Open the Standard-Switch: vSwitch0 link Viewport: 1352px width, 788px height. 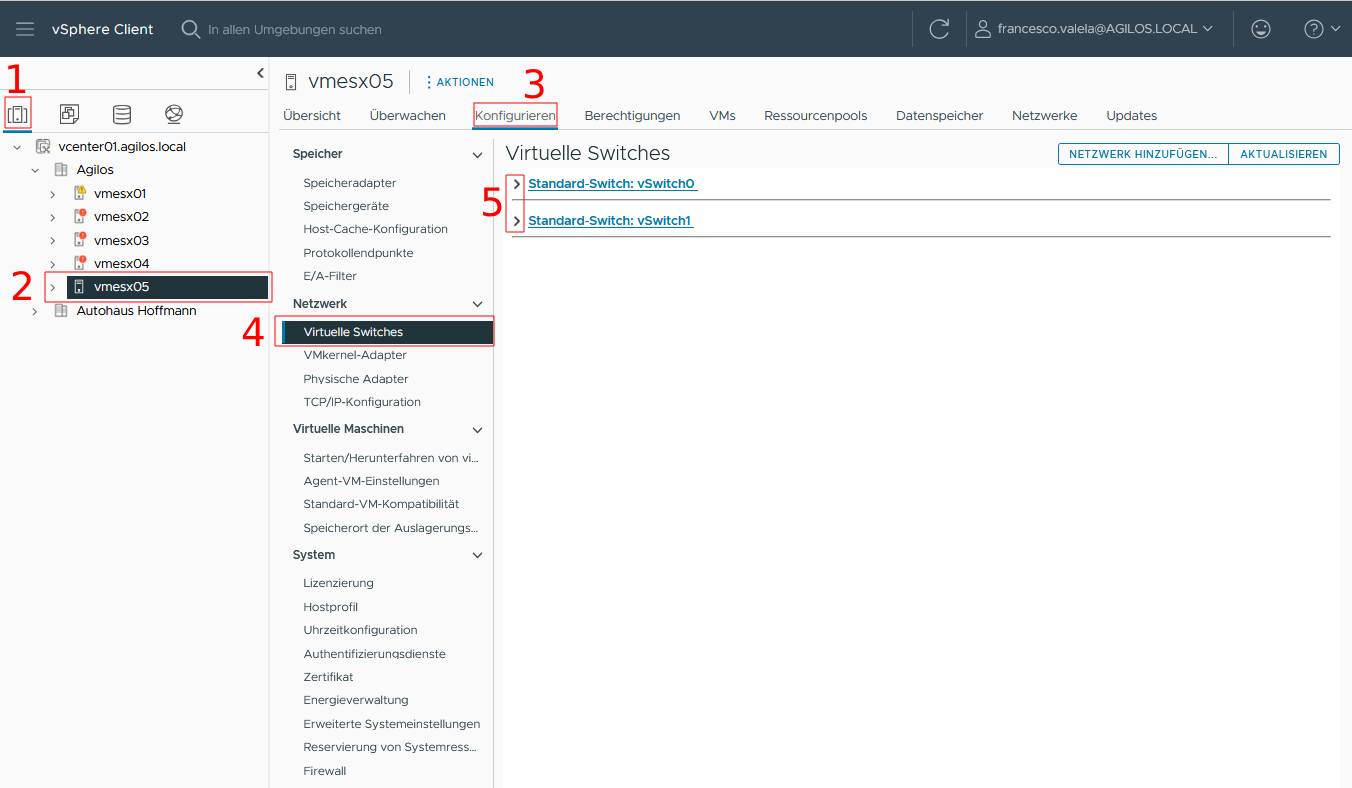[x=611, y=184]
